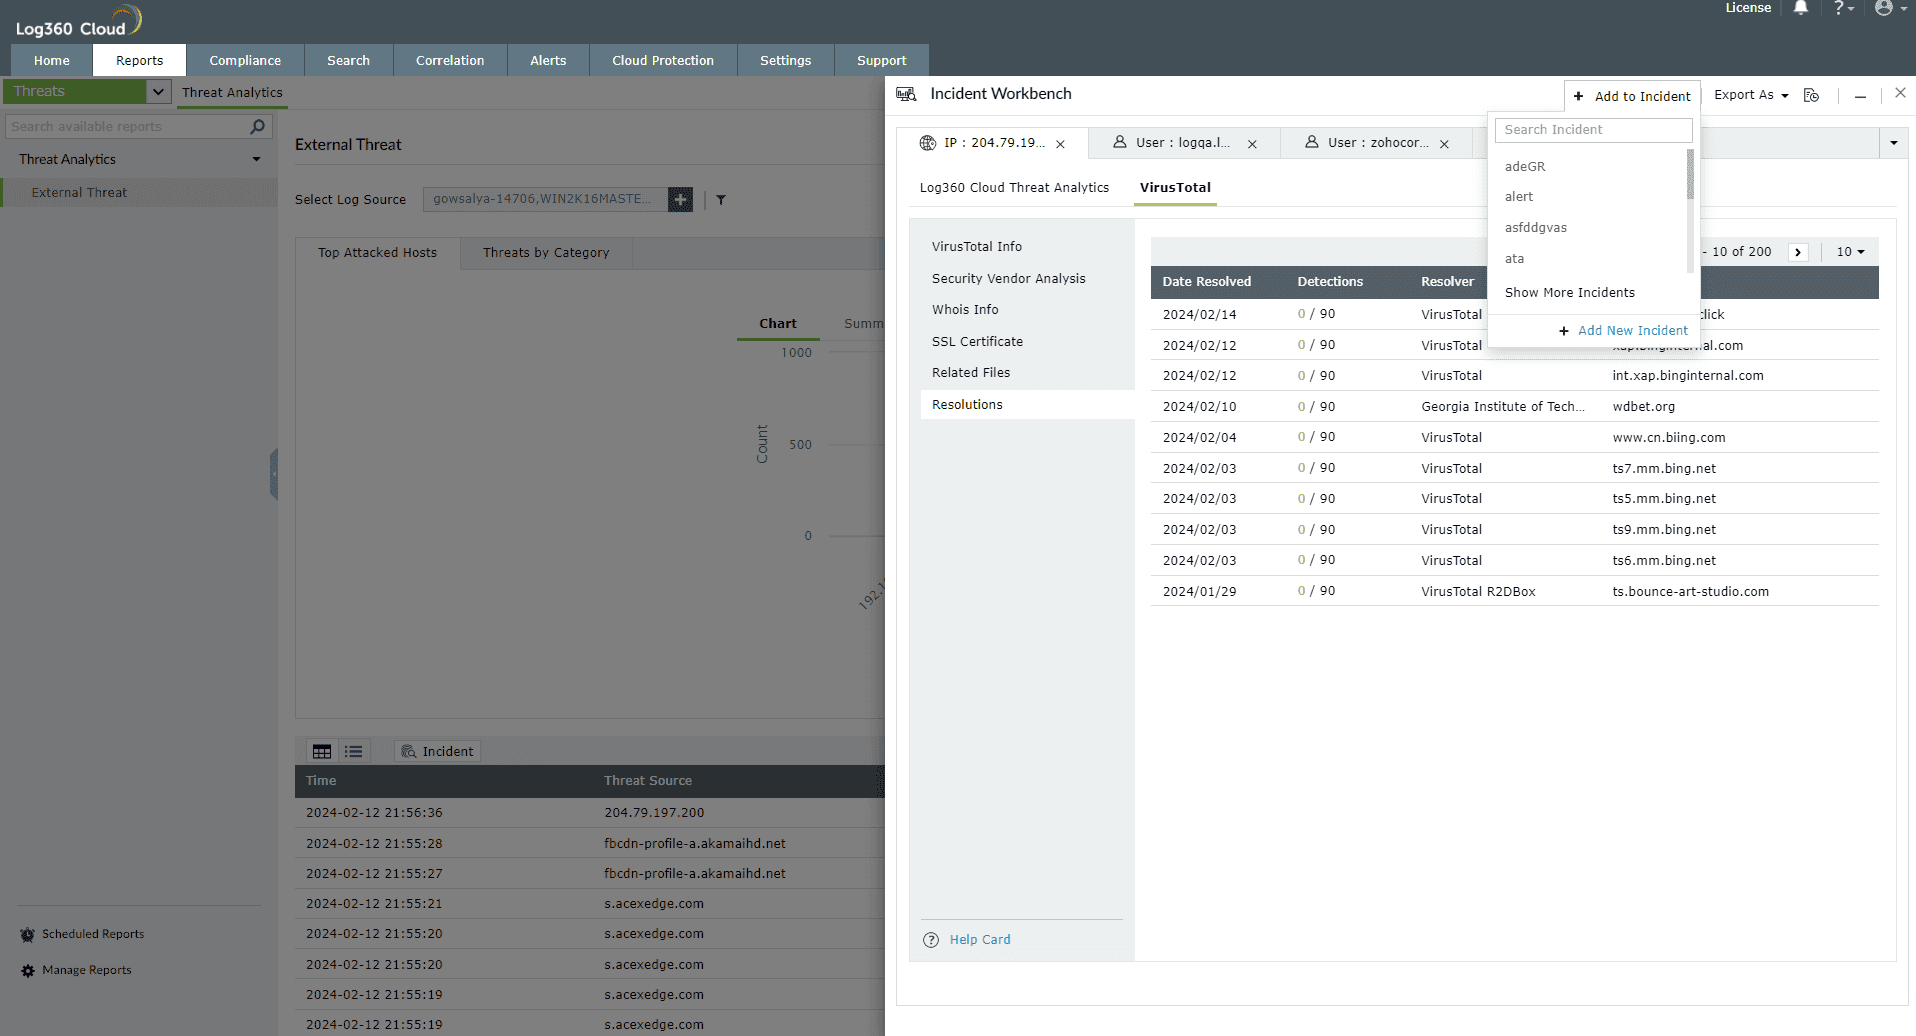Click the incident list scrollbar
The height and width of the screenshot is (1036, 1916).
click(x=1690, y=175)
